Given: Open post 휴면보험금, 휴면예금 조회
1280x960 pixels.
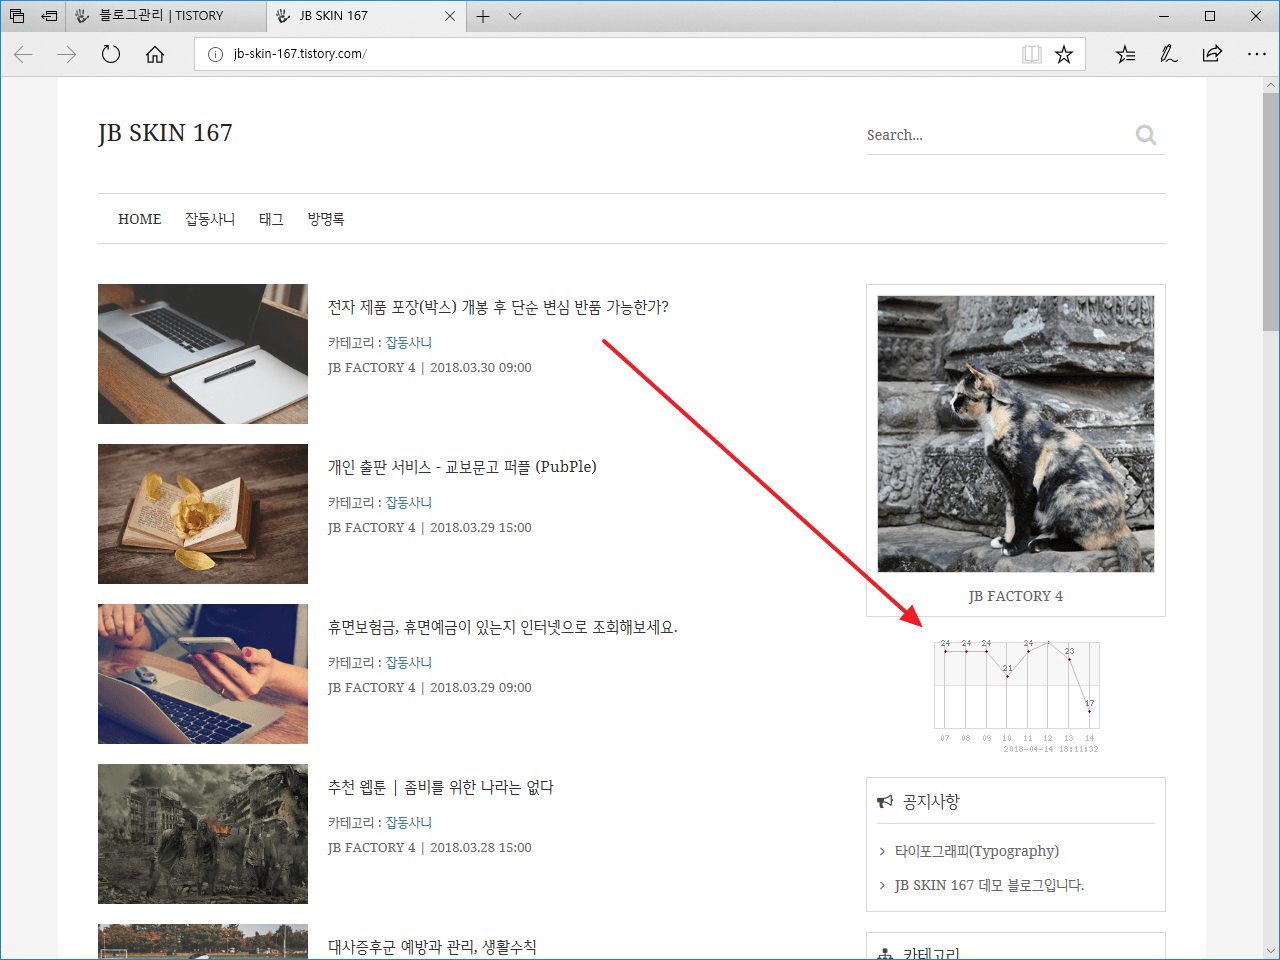Looking at the screenshot, I should pyautogui.click(x=503, y=627).
